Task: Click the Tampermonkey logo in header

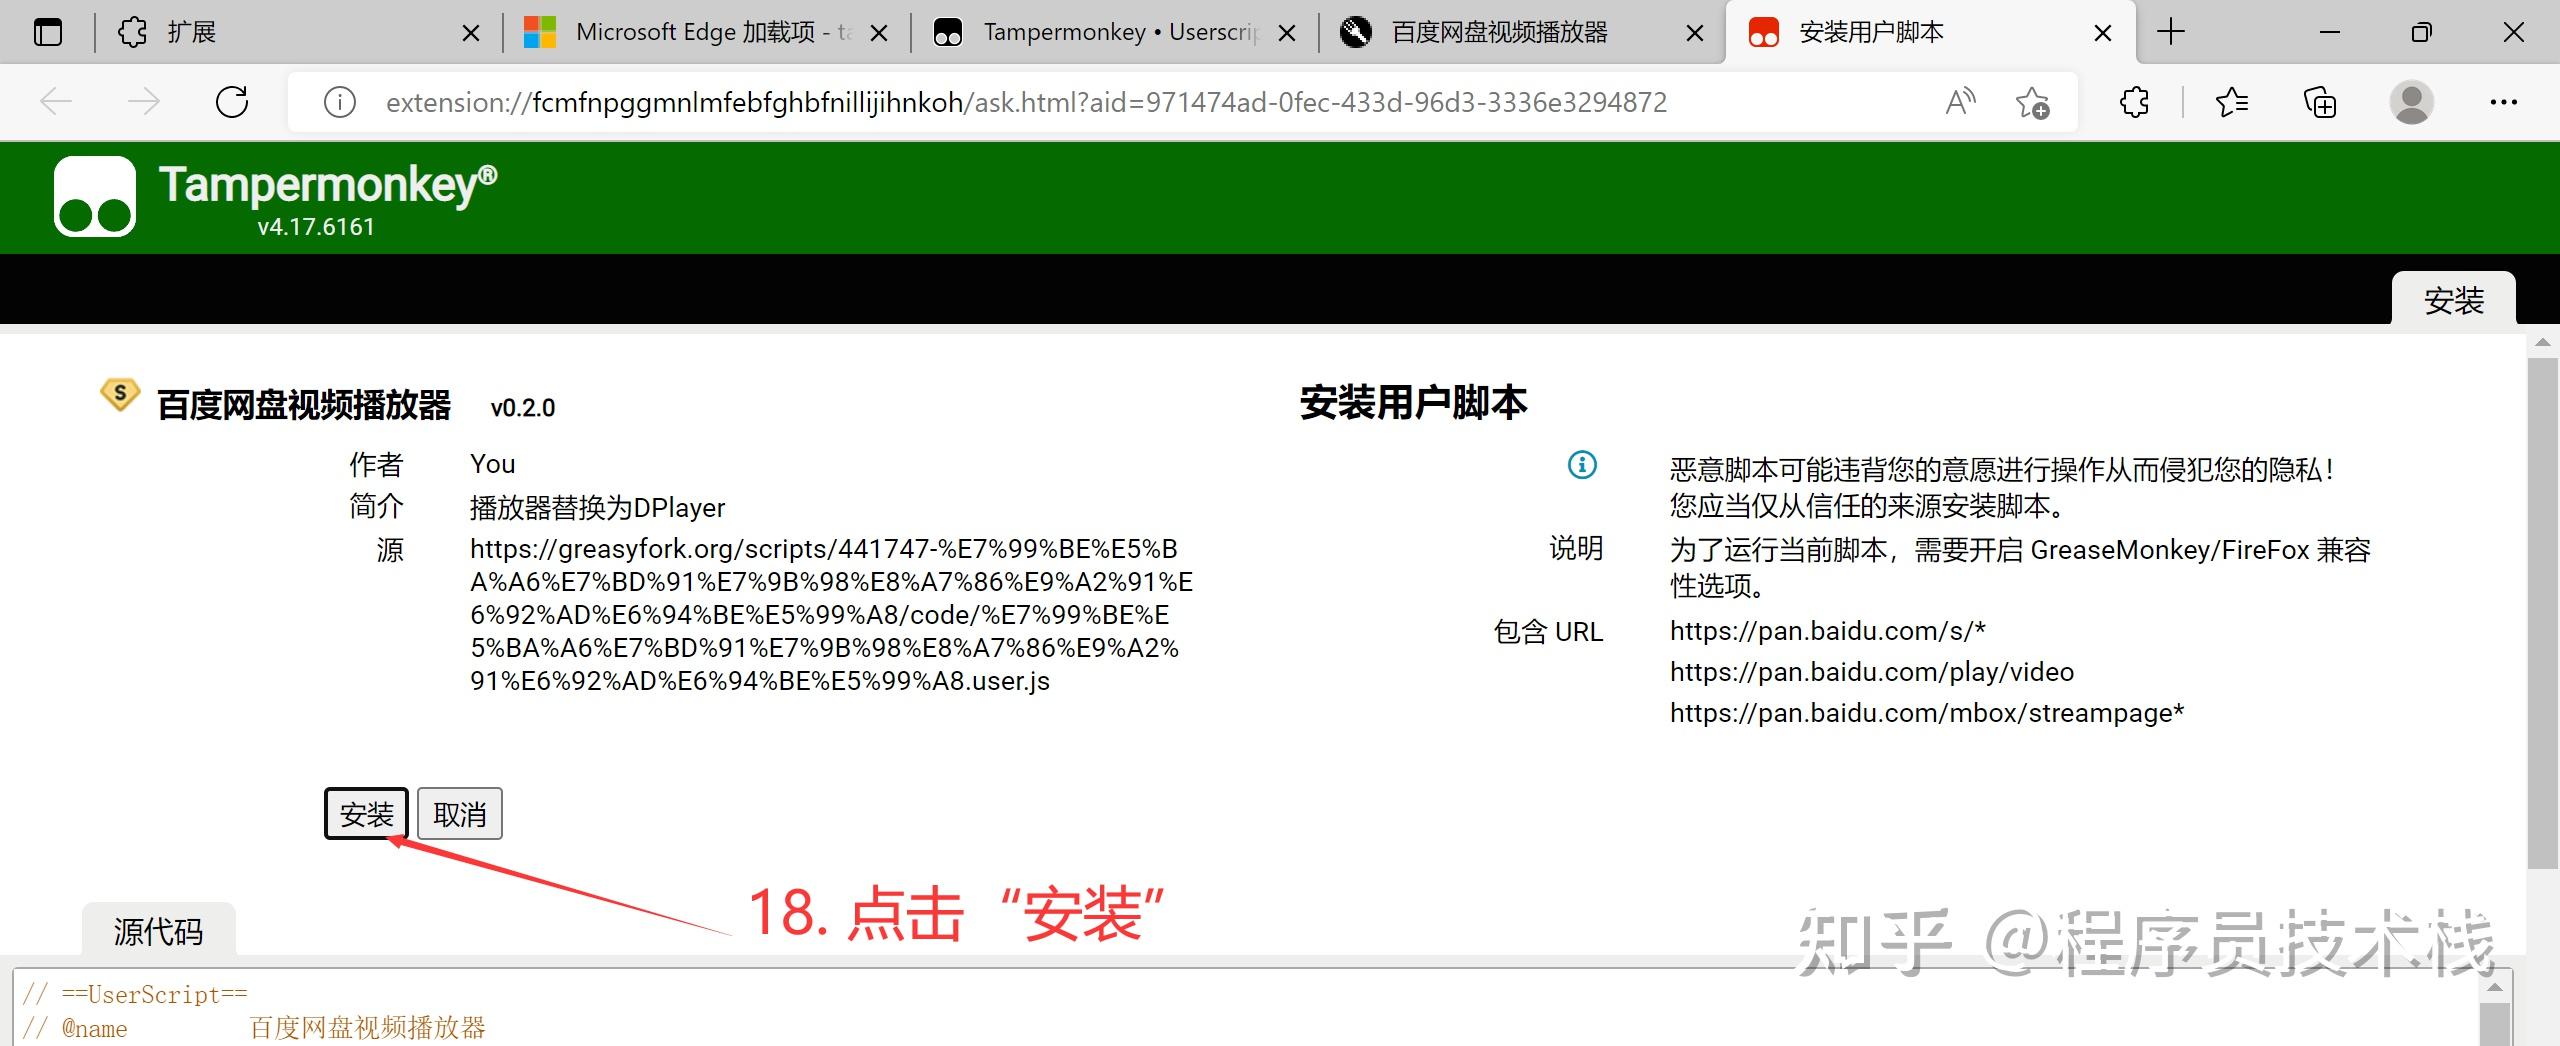Action: pyautogui.click(x=95, y=196)
